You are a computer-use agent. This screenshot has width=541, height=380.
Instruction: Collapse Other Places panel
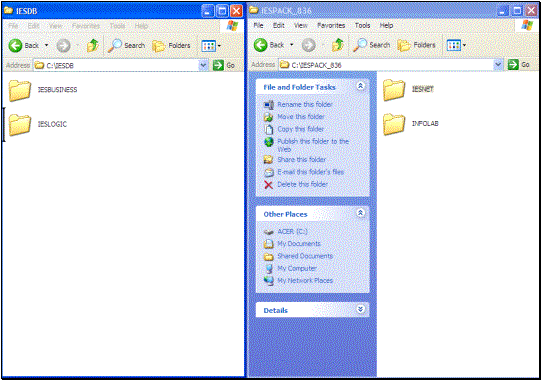pos(360,213)
